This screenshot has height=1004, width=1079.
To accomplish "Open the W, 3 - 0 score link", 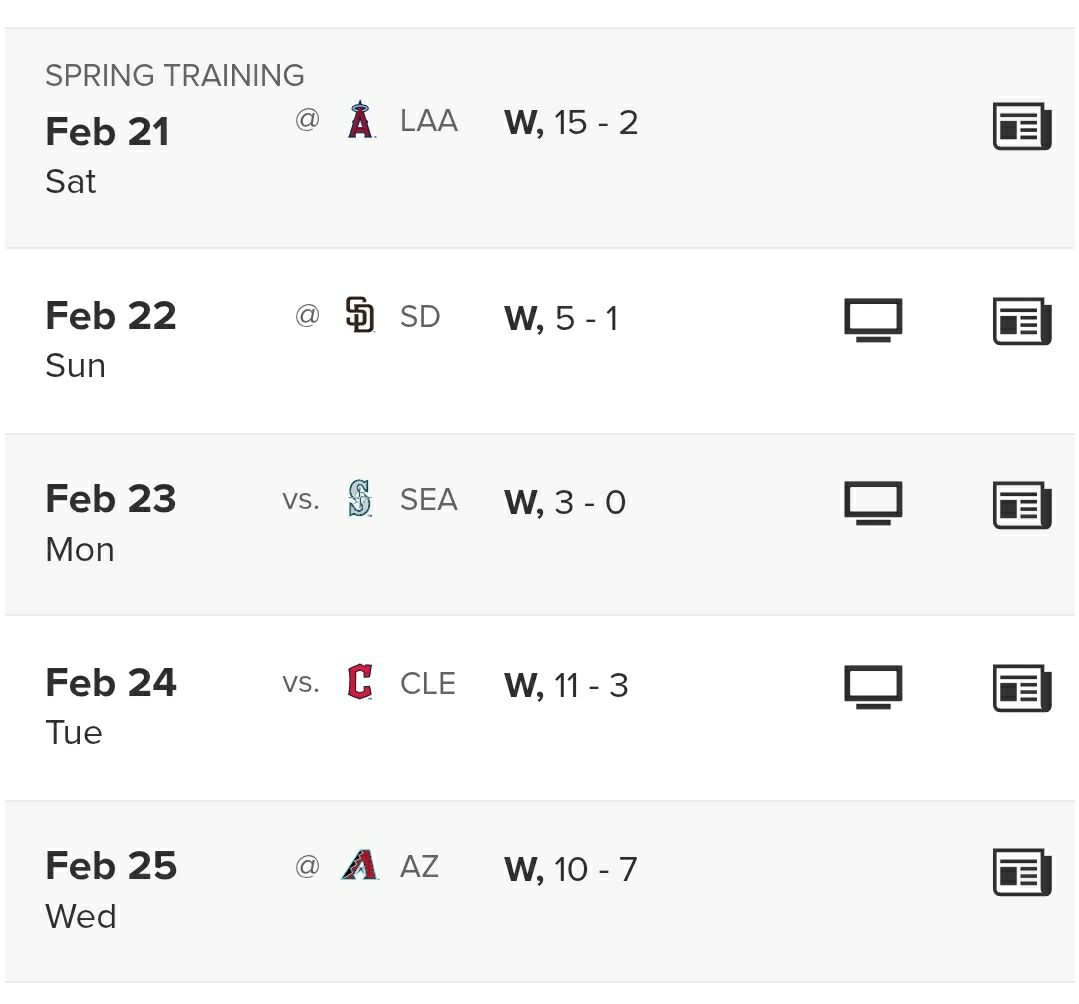I will (565, 502).
